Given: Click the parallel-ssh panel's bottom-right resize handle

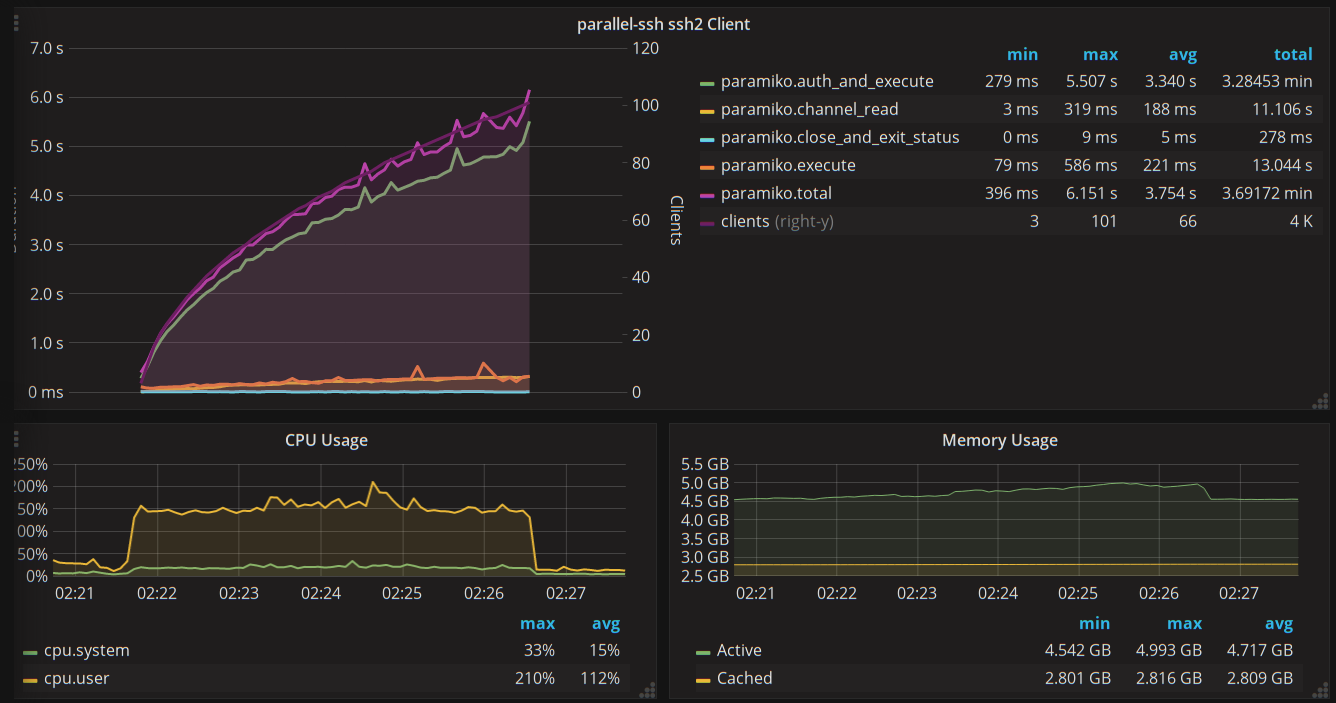Looking at the screenshot, I should pos(1320,401).
